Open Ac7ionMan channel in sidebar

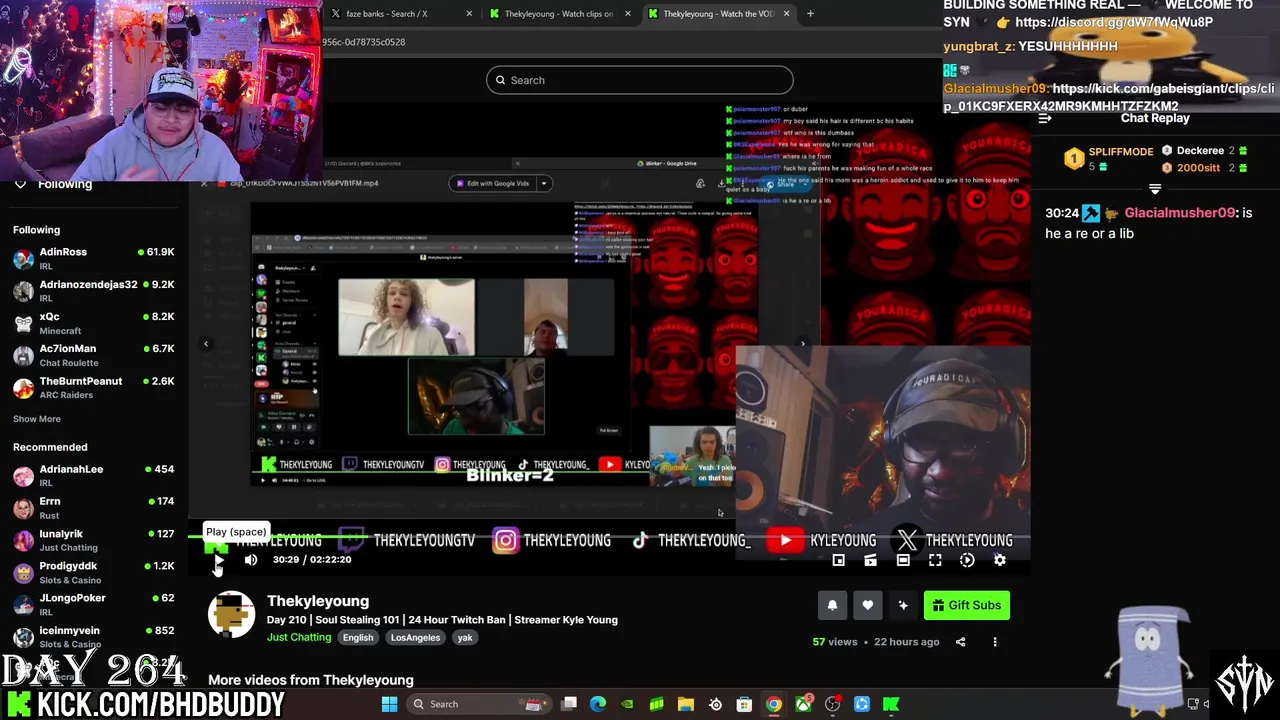click(x=94, y=355)
